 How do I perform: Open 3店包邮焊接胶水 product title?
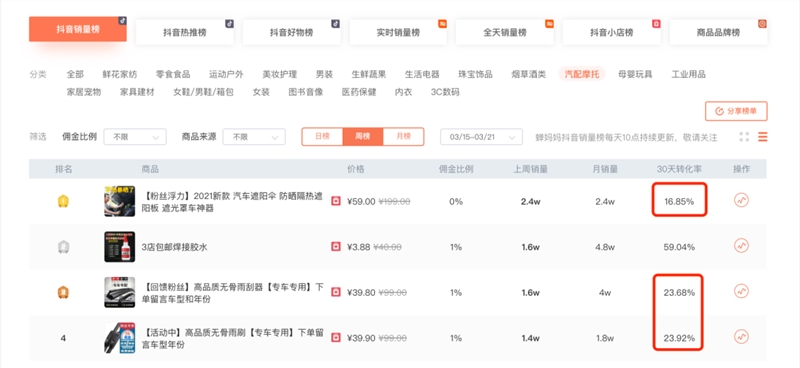pos(175,247)
